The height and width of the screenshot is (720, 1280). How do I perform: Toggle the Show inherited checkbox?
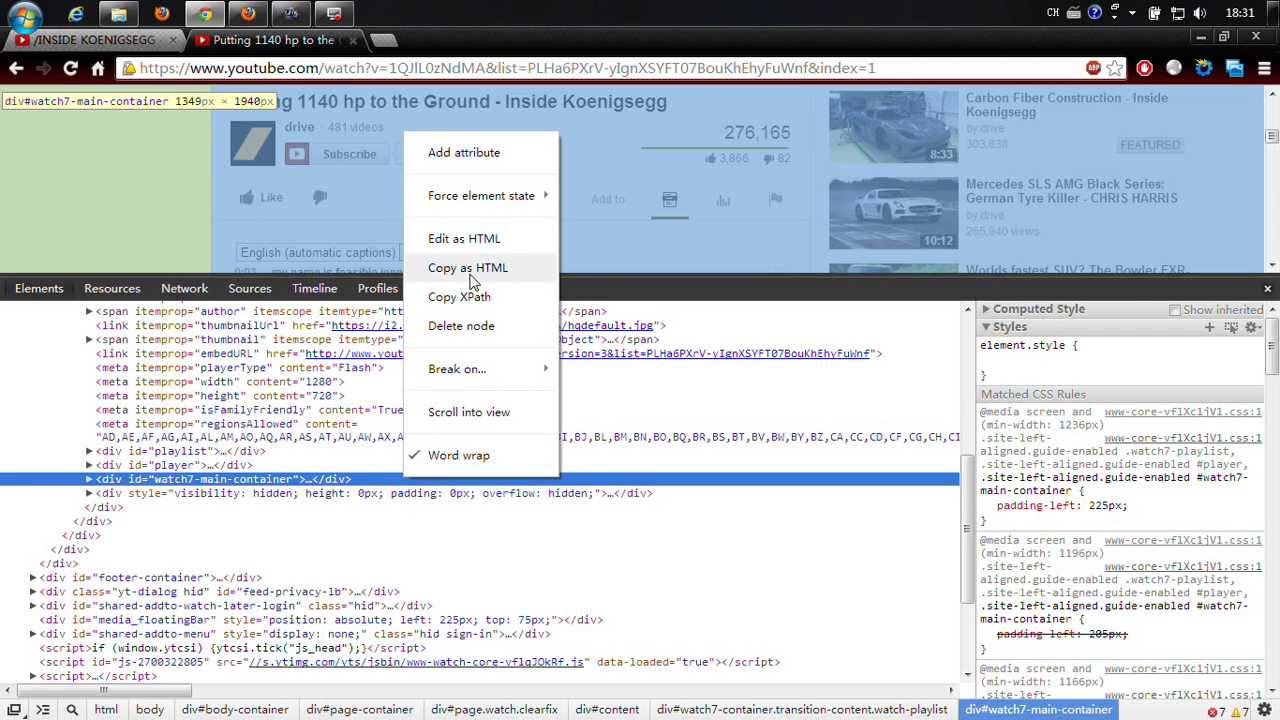click(1175, 310)
